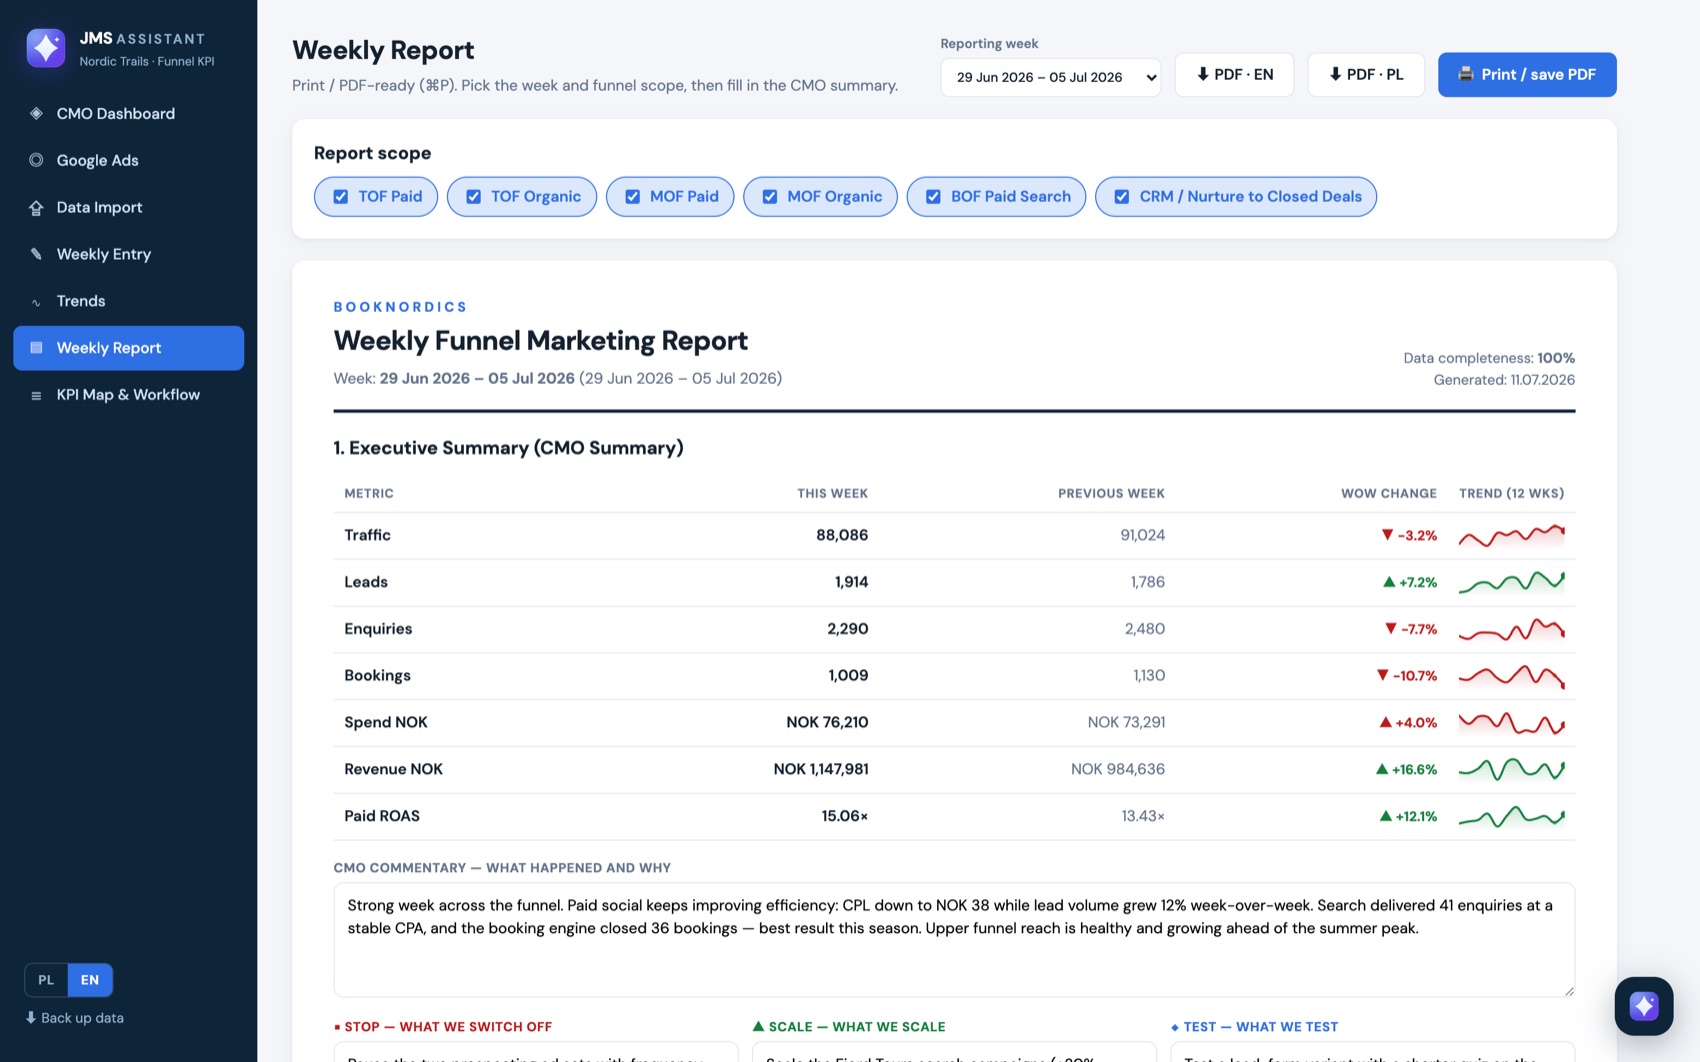Click the Weekly Report document icon
Screen dimensions: 1700x1062
pos(36,348)
